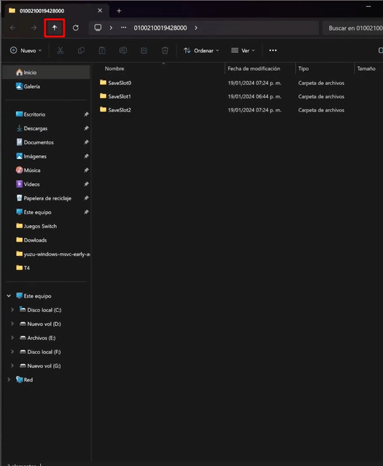Expand Nuevo vol (G:) drive node
Viewport: 383px width, 466px height.
click(12, 366)
